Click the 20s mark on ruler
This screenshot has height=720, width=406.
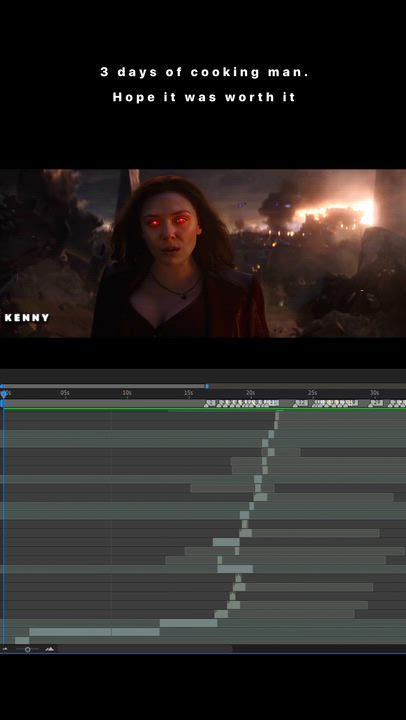pyautogui.click(x=251, y=393)
